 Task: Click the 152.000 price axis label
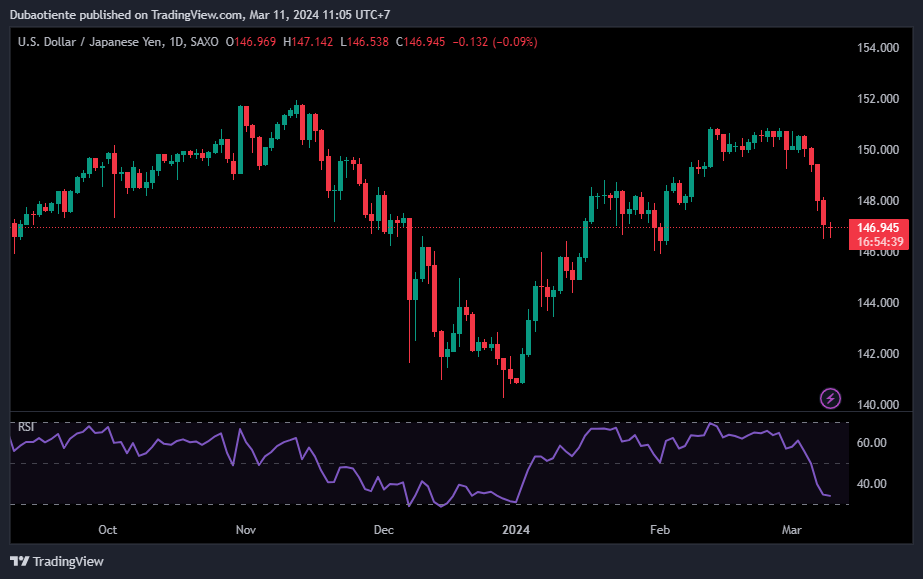(878, 99)
